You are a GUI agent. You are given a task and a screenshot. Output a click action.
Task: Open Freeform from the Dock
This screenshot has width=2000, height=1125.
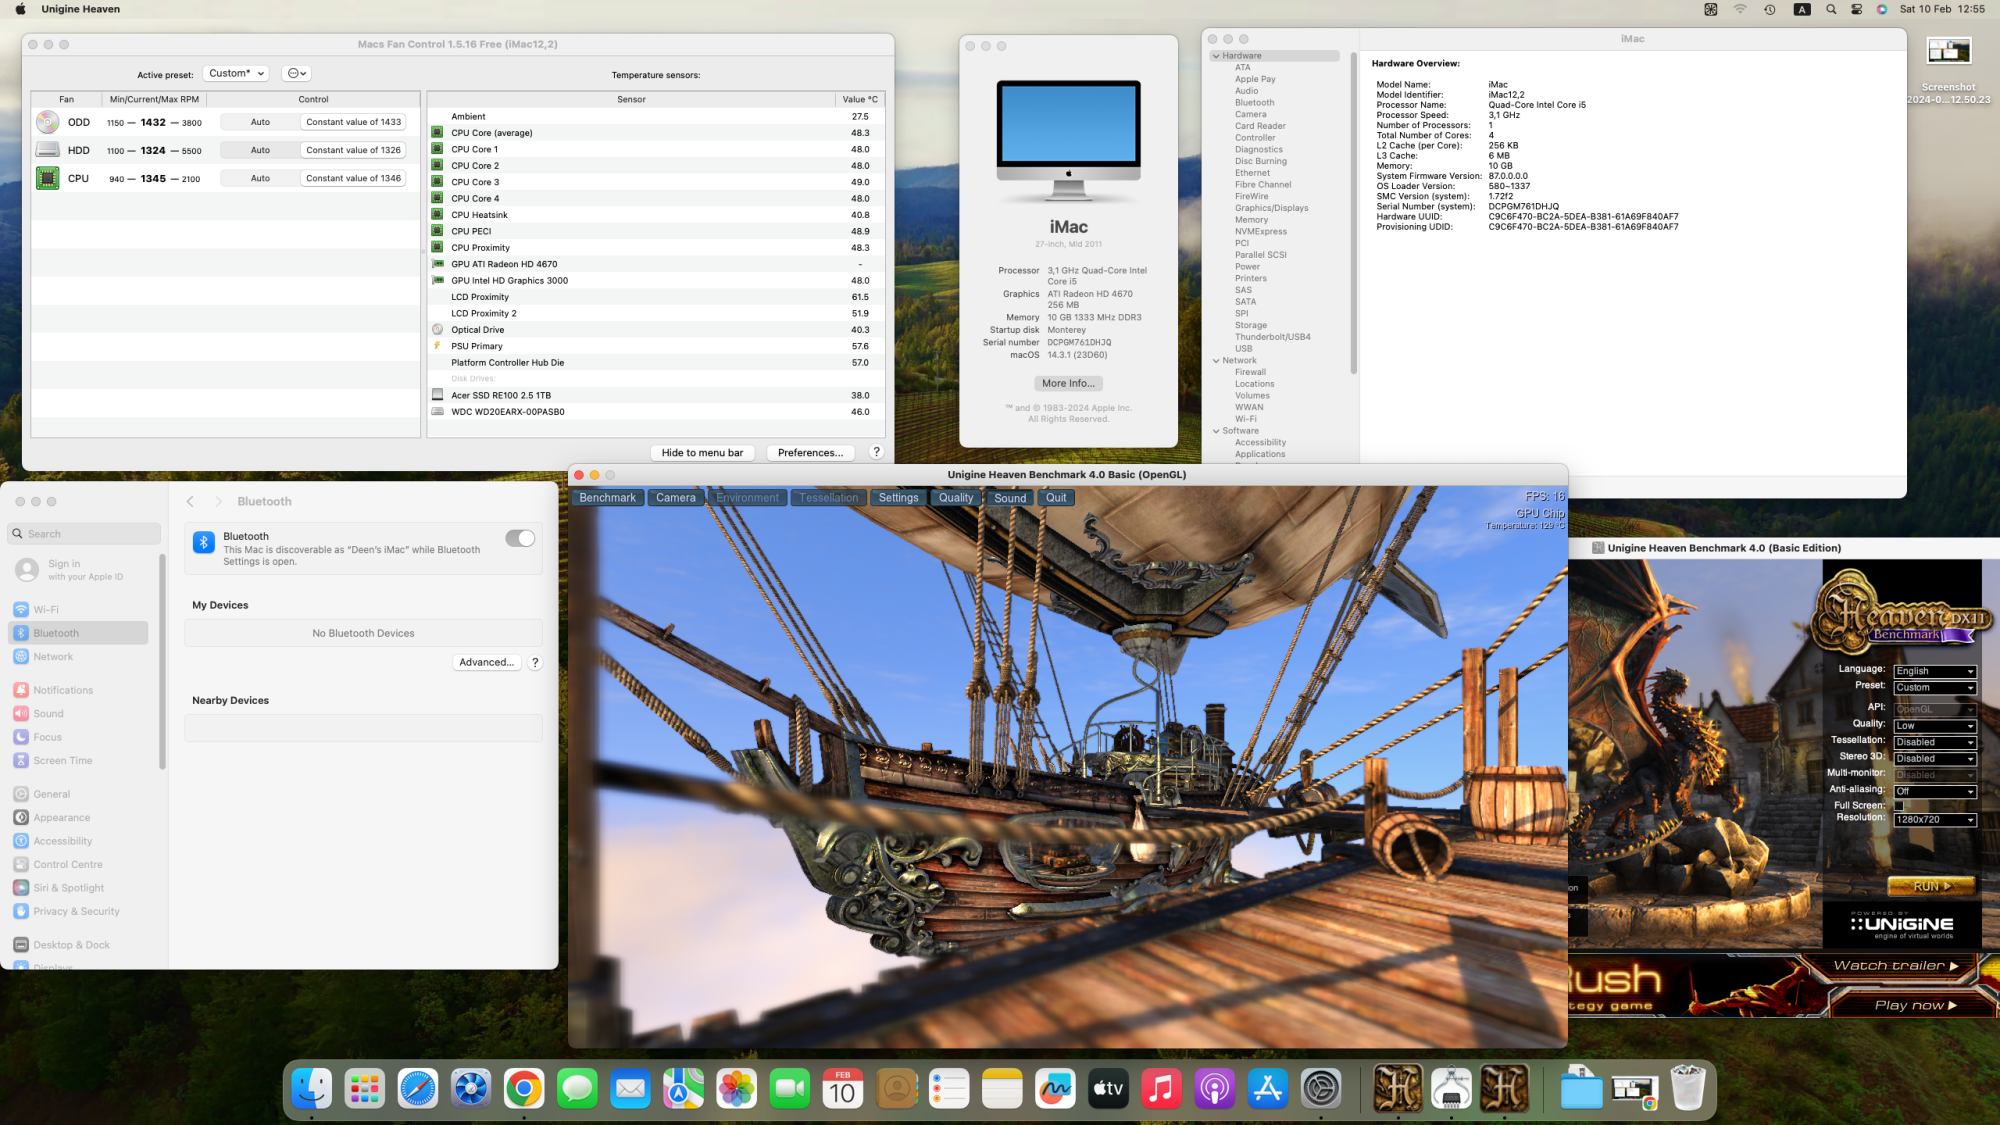1055,1089
